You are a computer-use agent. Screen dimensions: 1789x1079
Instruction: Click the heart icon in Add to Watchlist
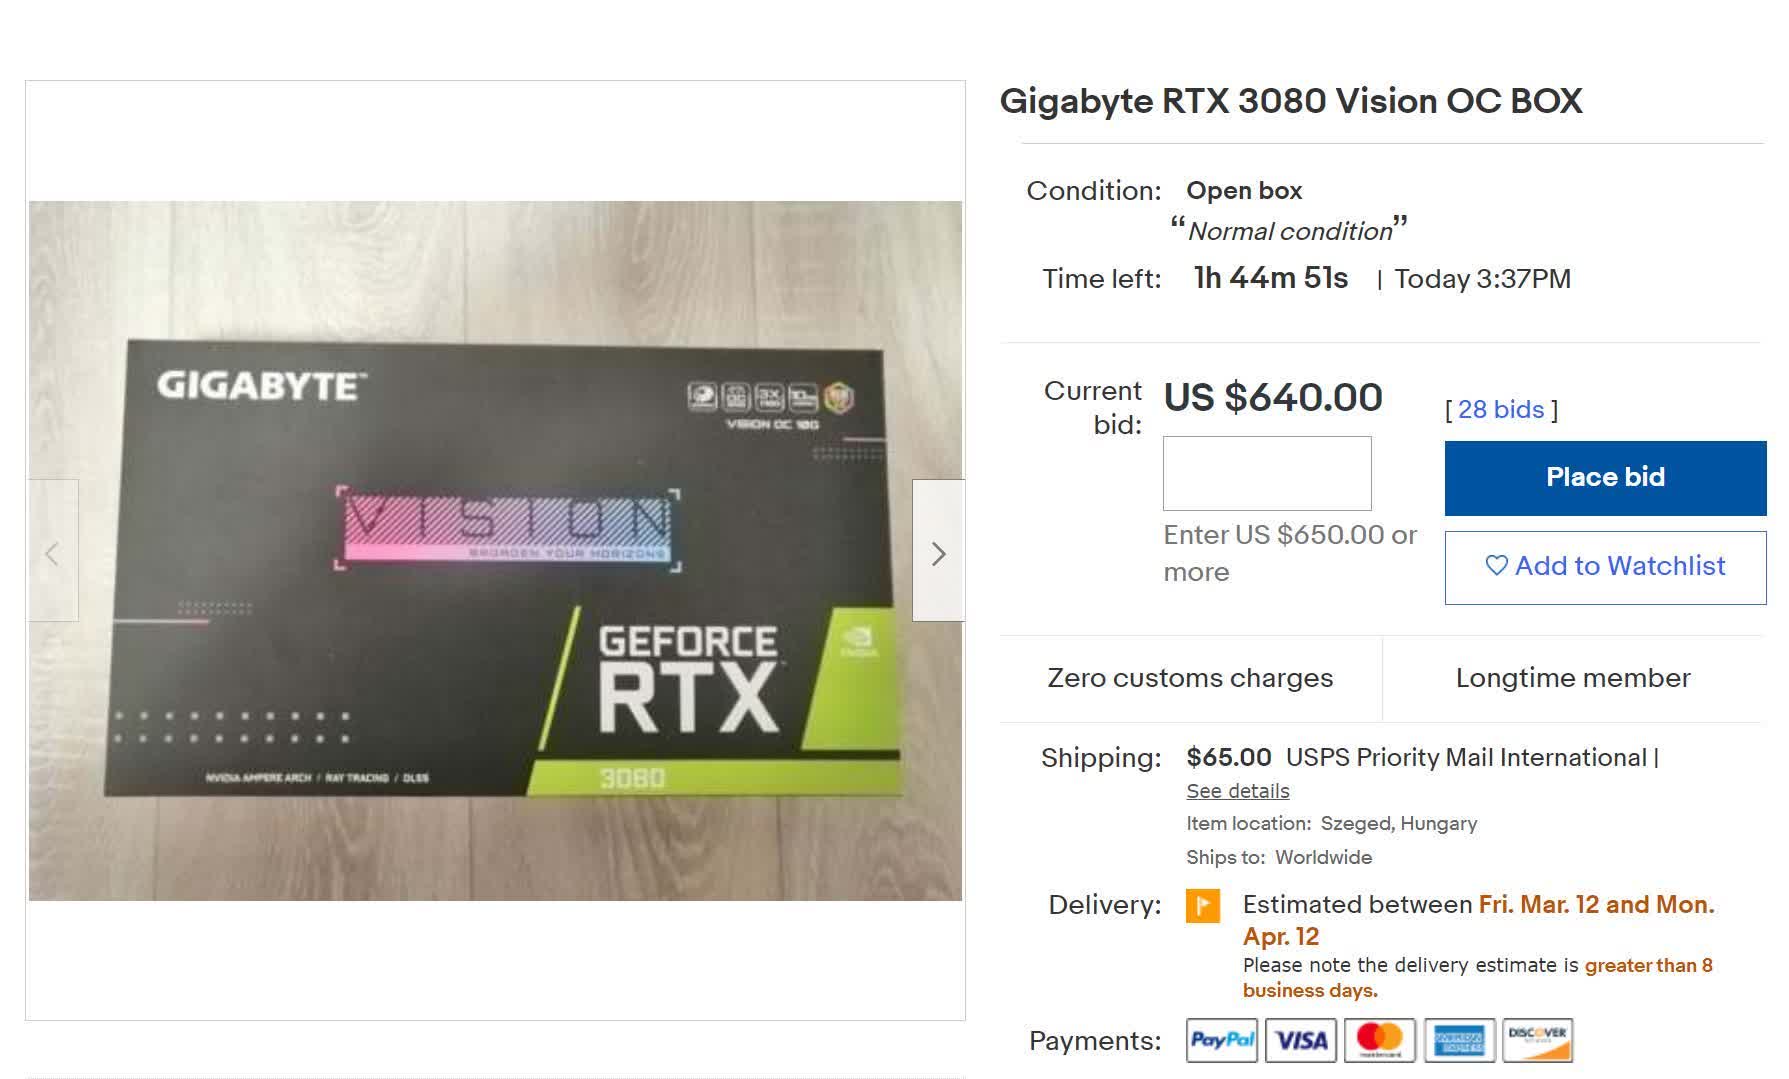pyautogui.click(x=1496, y=566)
